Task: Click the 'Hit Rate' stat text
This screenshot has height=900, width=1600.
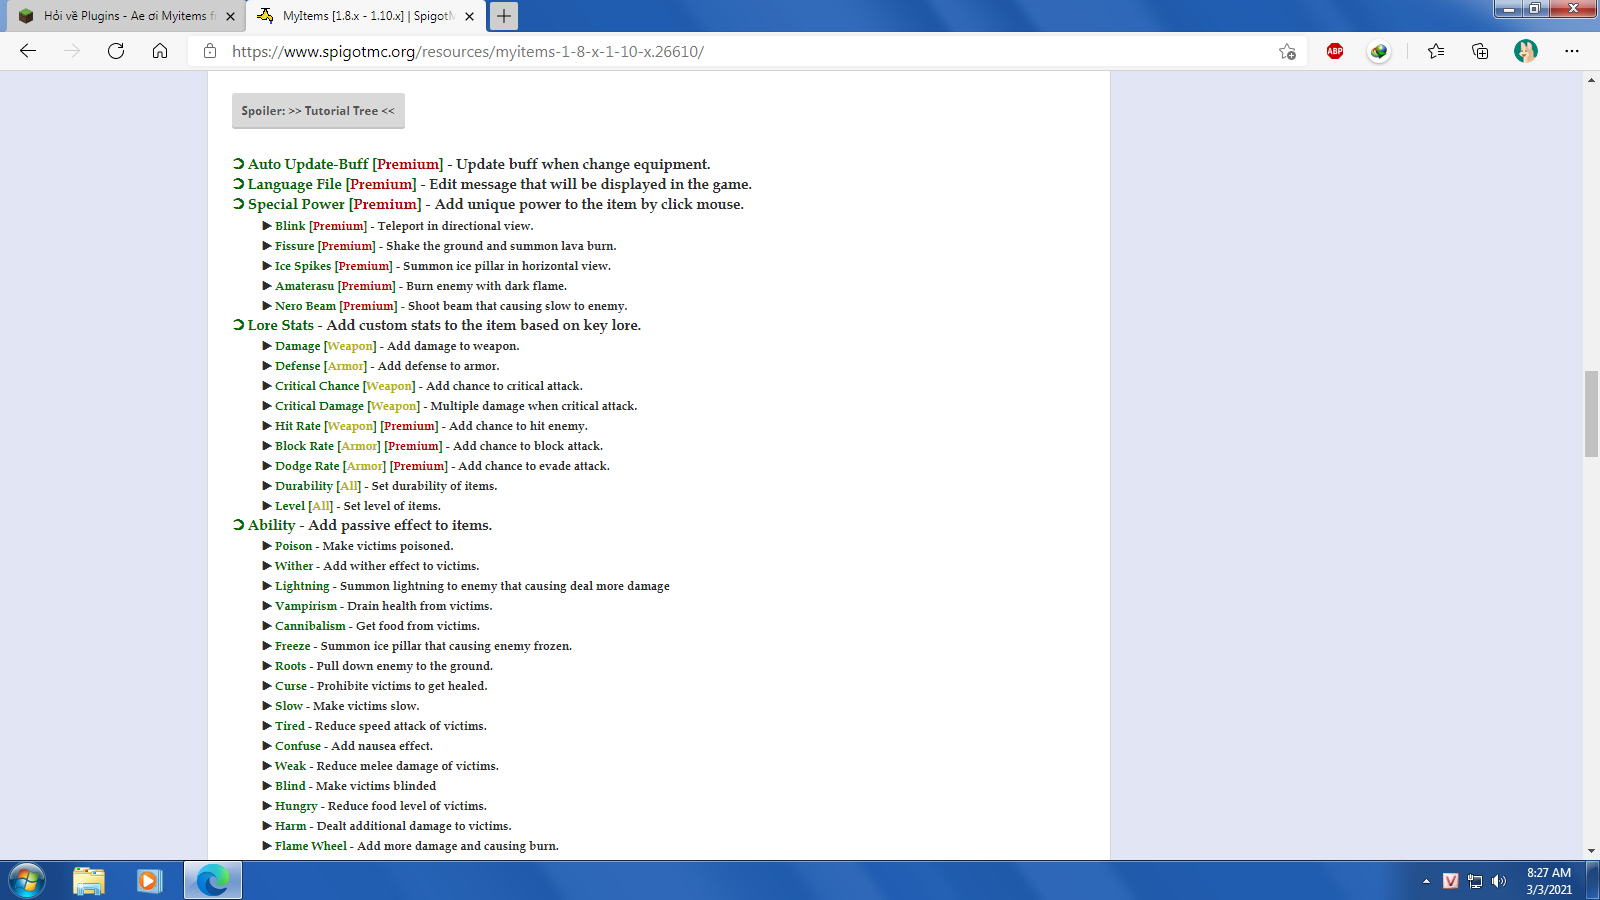Action: coord(298,426)
